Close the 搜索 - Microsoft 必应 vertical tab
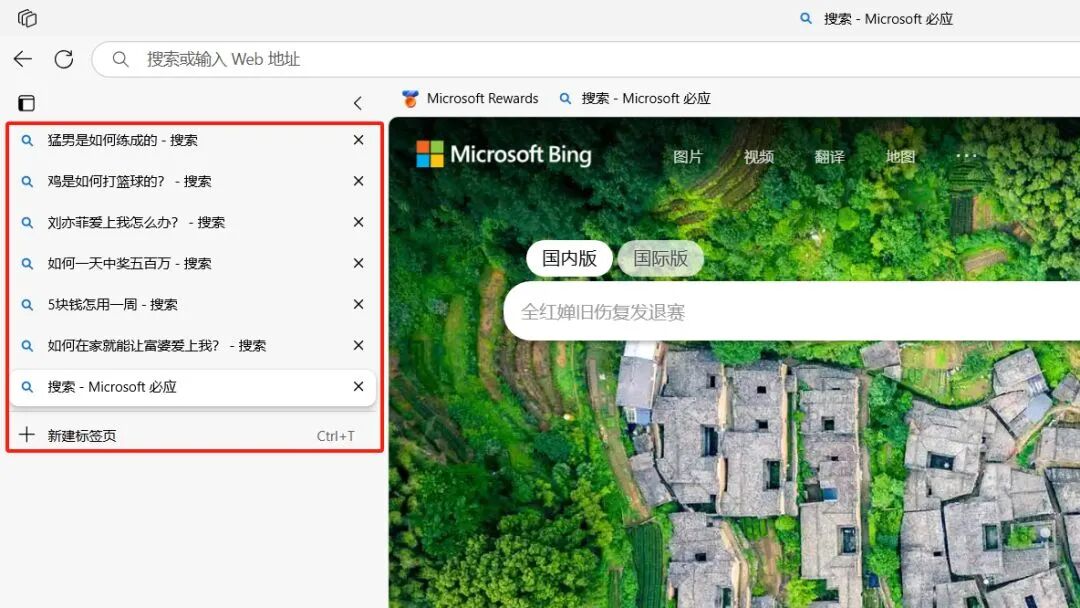This screenshot has height=608, width=1080. click(x=358, y=387)
